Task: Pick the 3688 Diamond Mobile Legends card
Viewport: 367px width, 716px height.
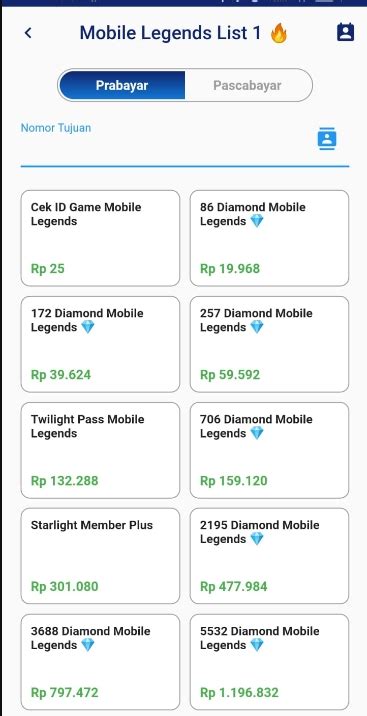Action: click(100, 662)
